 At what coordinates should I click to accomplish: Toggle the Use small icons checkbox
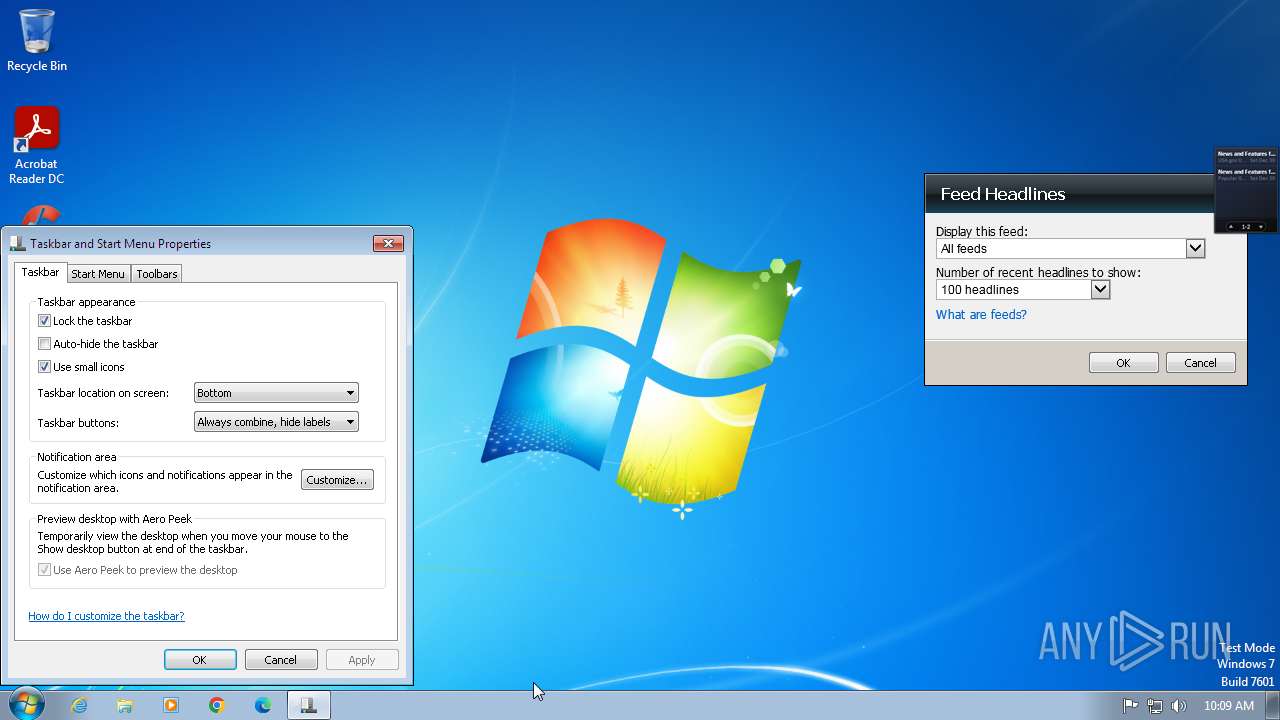coord(44,367)
